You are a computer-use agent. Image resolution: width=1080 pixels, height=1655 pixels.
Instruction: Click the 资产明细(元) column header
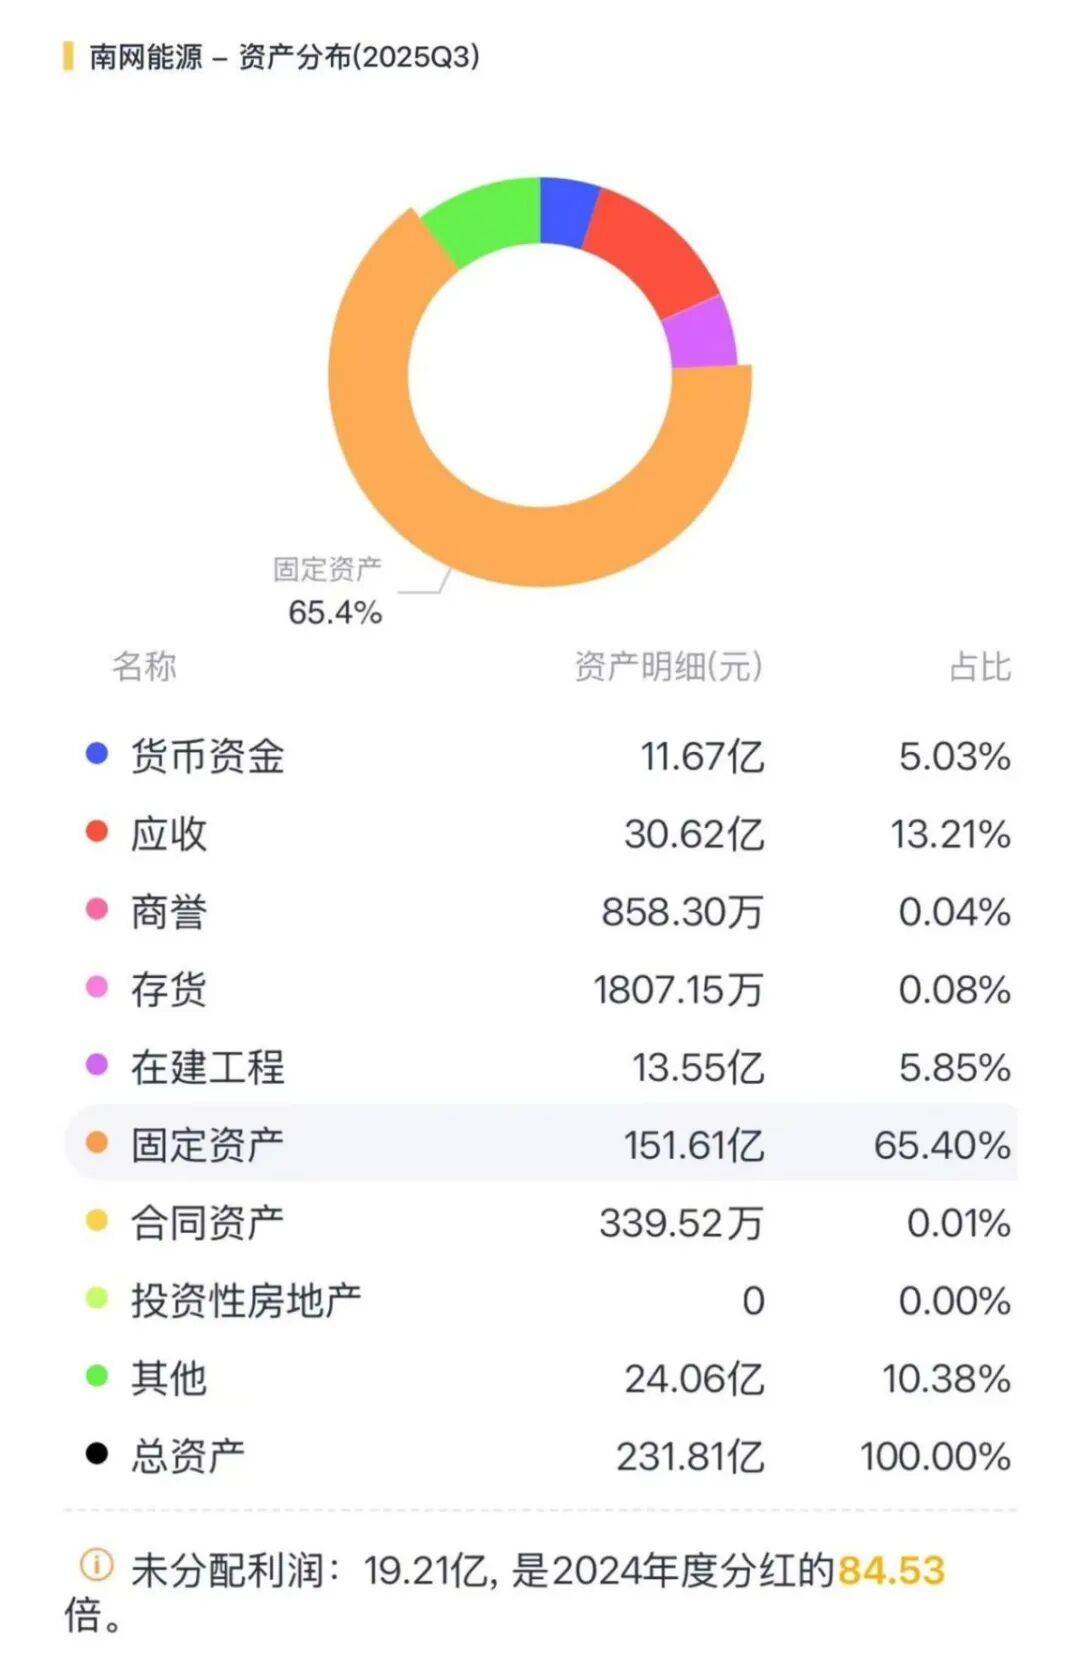point(668,666)
